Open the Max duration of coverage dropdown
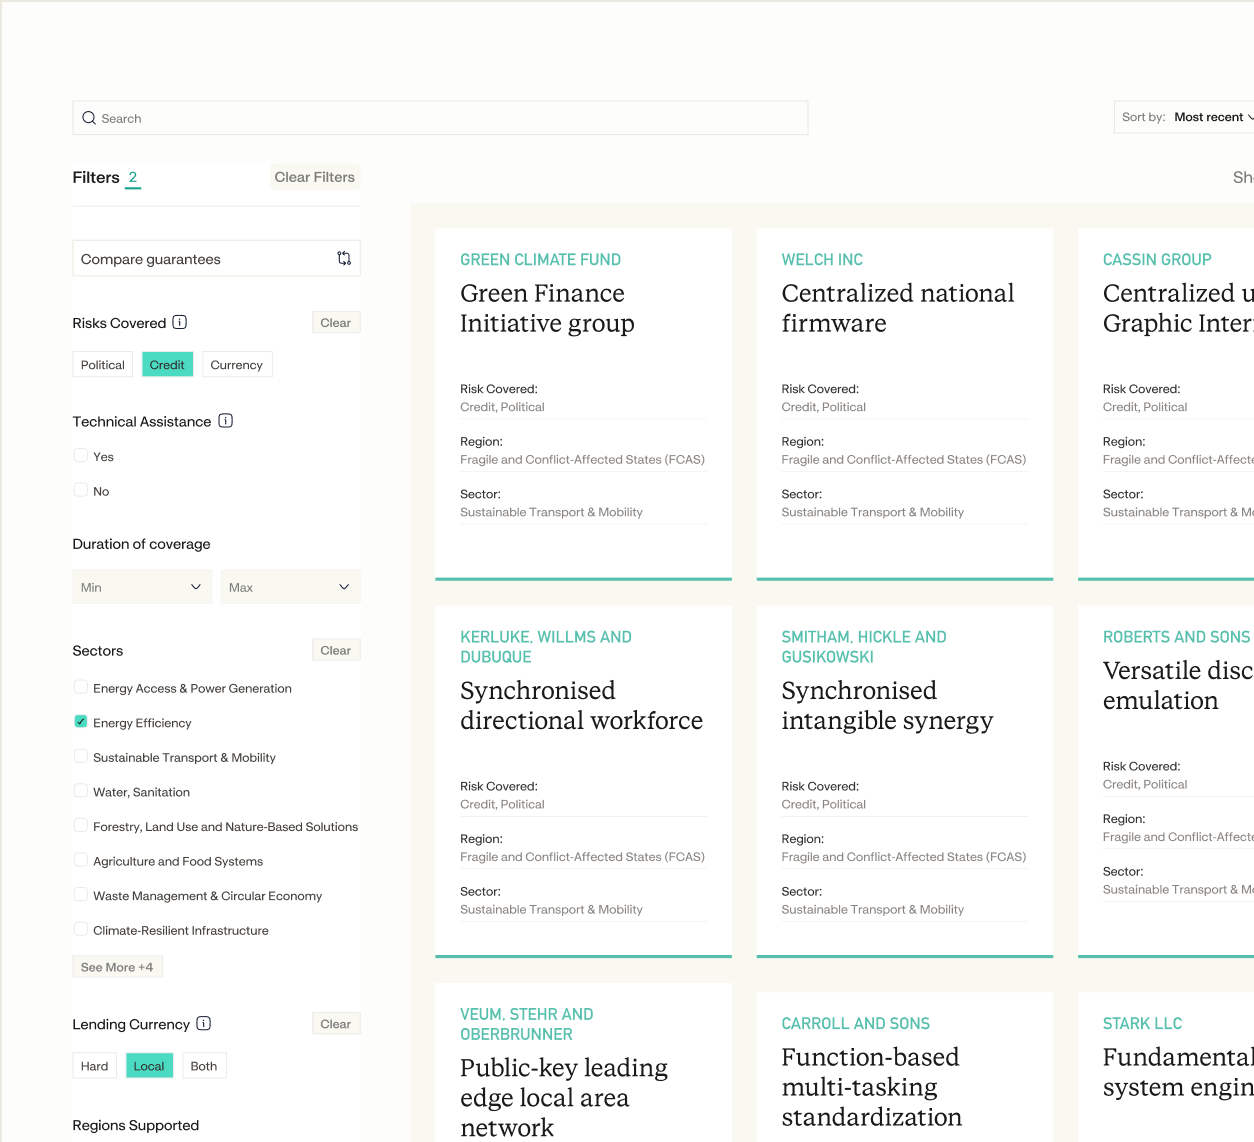The image size is (1254, 1142). pos(290,587)
